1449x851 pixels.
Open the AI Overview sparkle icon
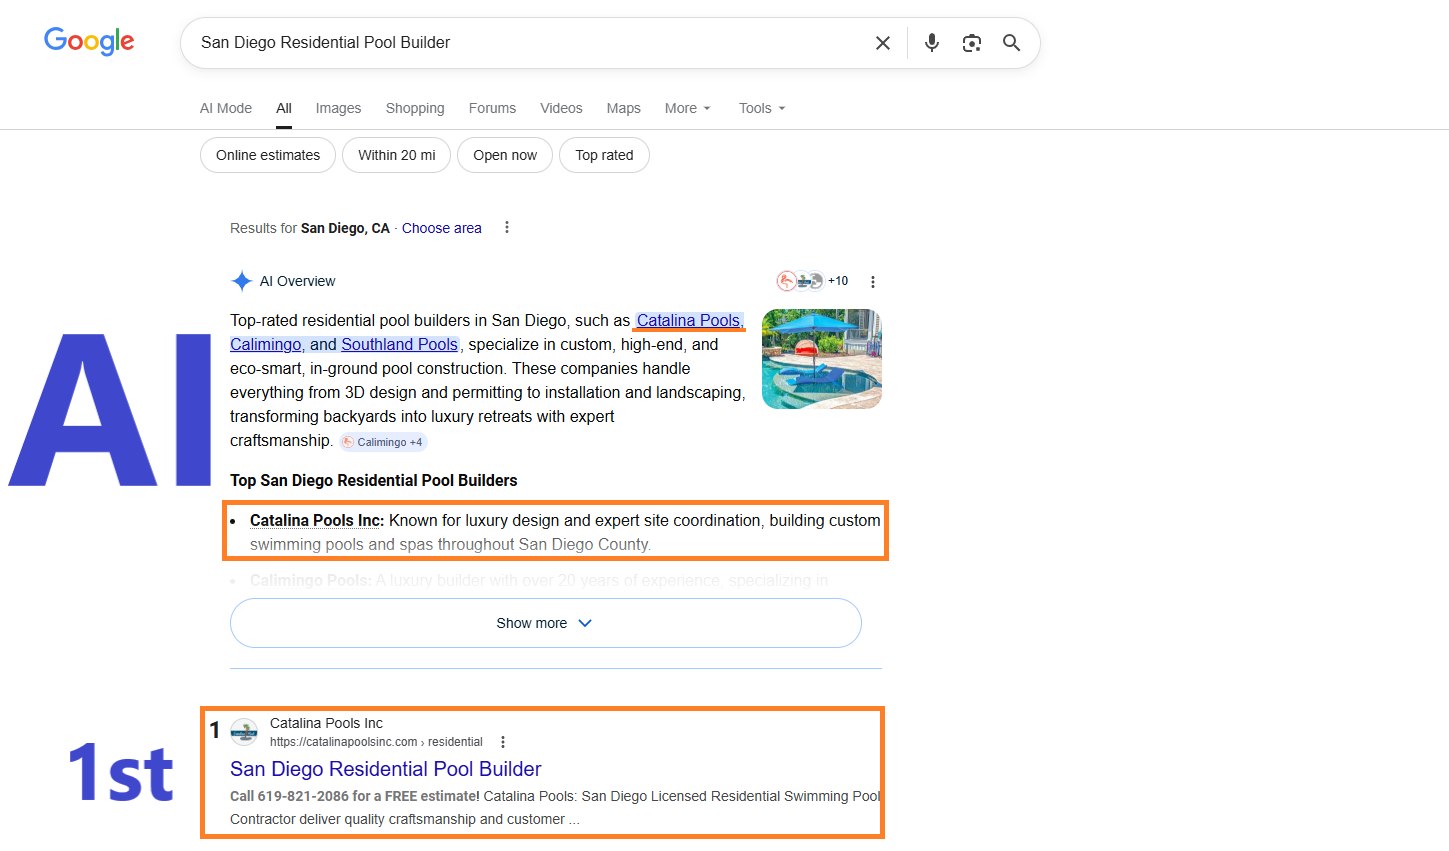point(241,281)
